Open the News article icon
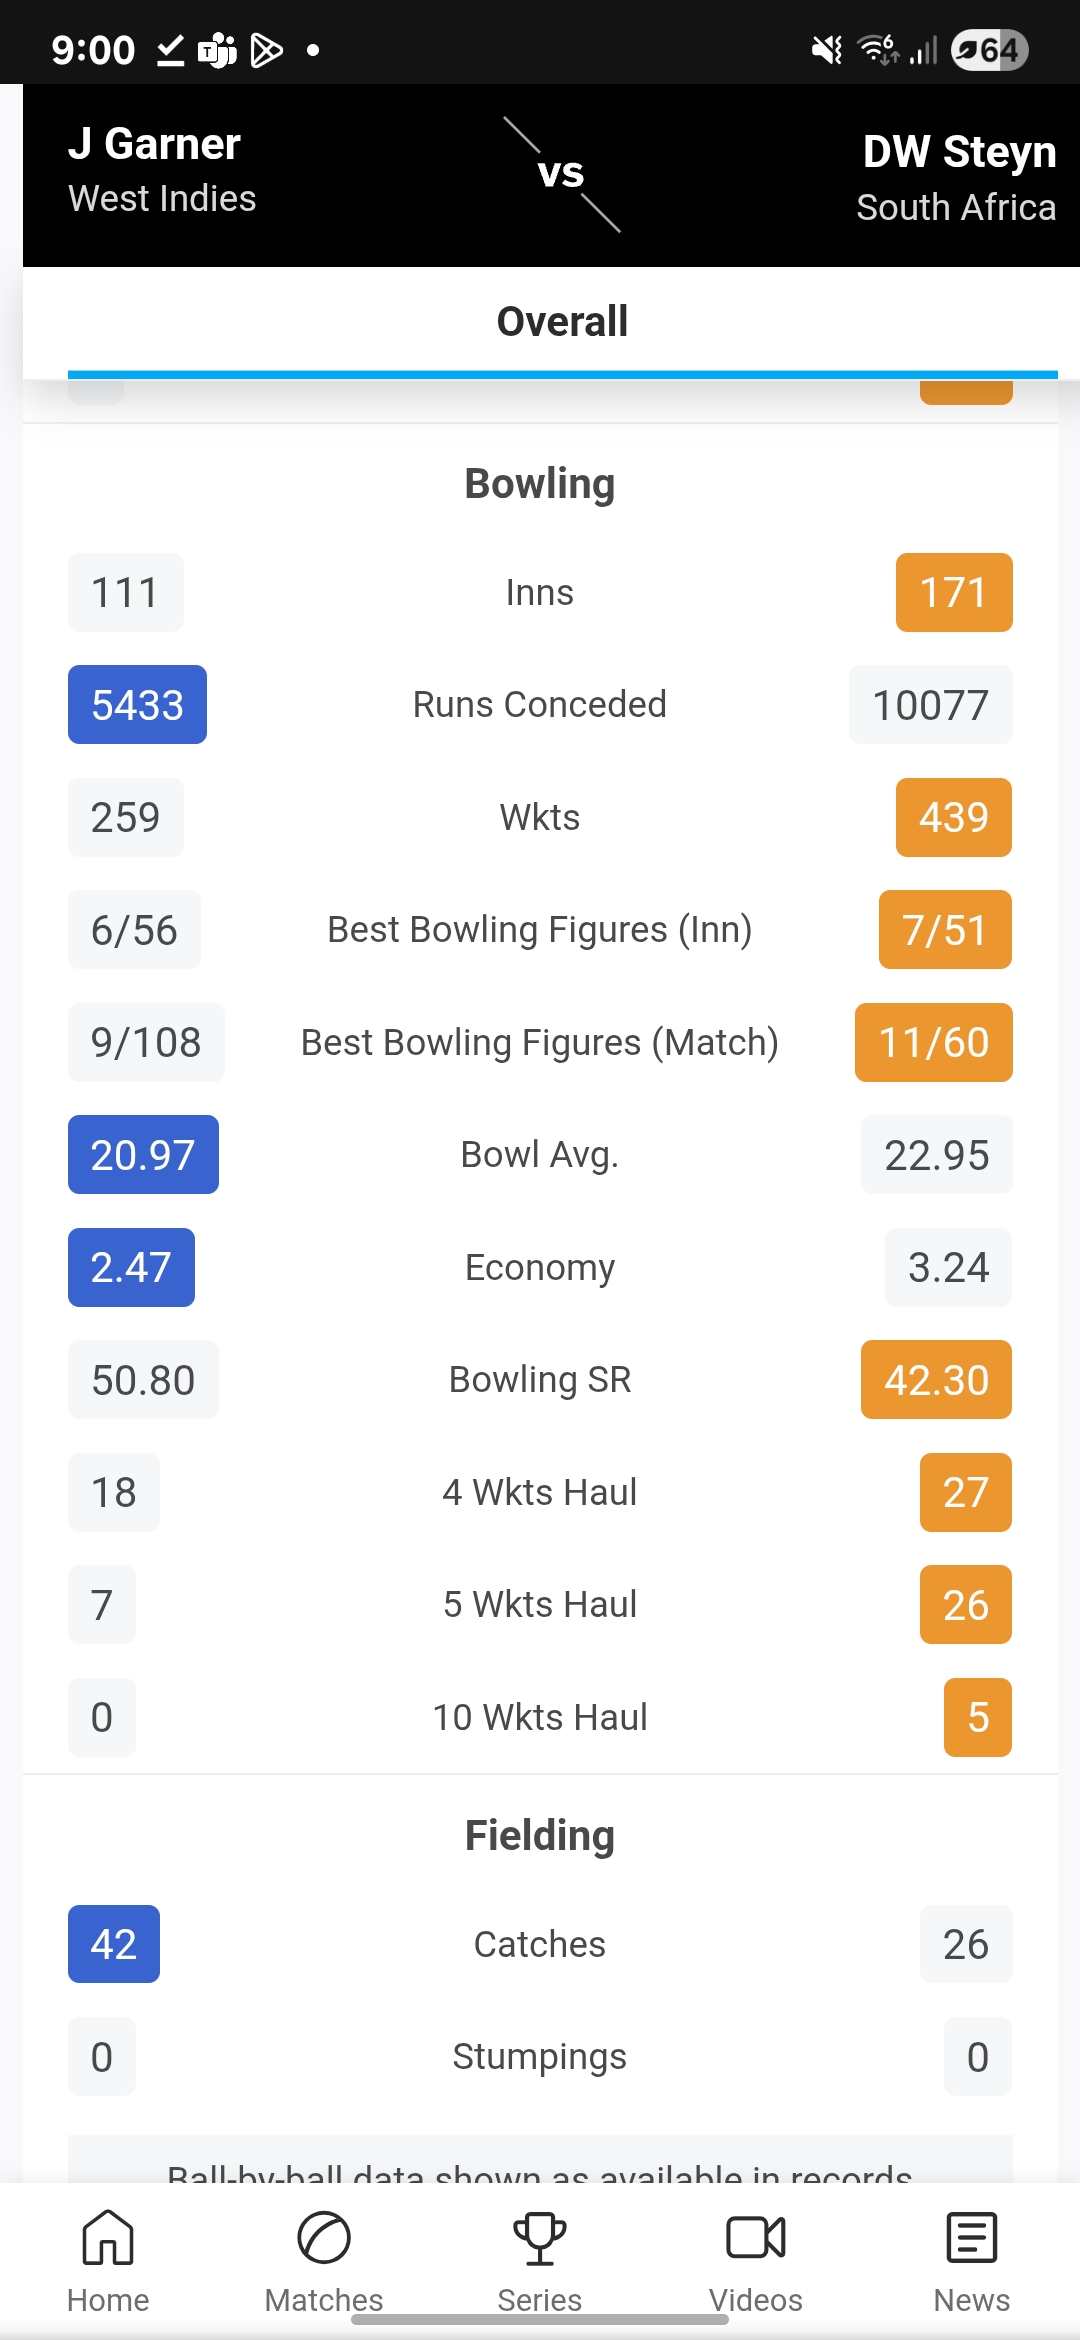The image size is (1080, 2340). (x=972, y=2238)
